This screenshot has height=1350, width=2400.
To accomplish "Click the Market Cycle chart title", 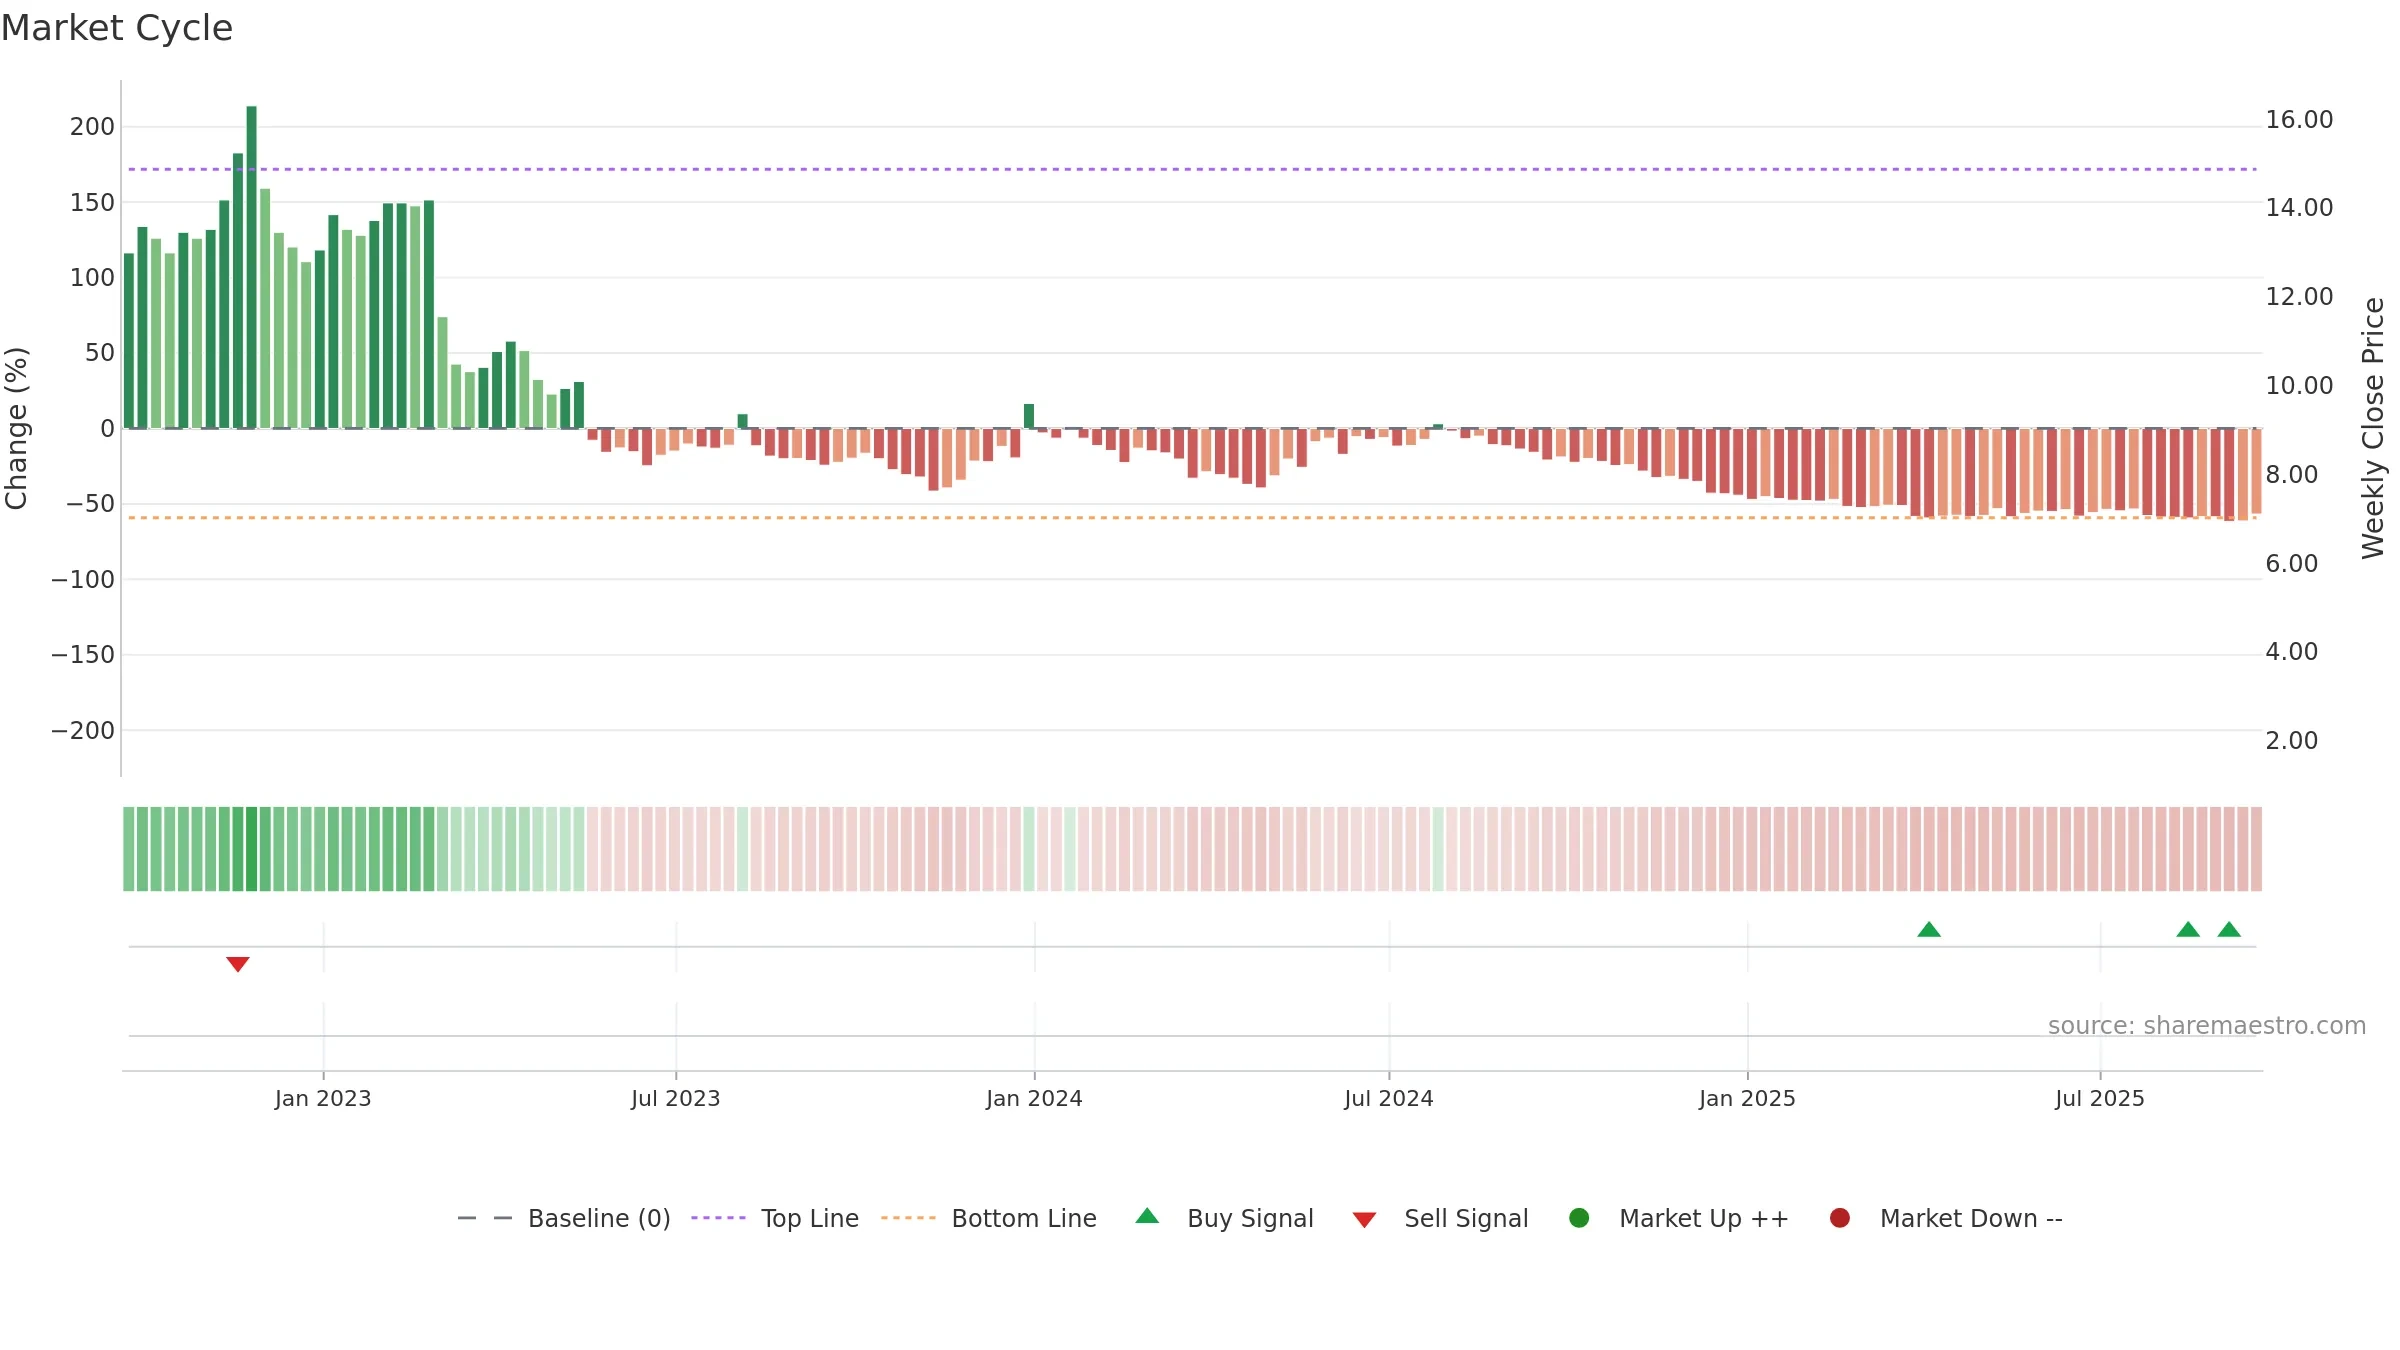I will pos(117,28).
